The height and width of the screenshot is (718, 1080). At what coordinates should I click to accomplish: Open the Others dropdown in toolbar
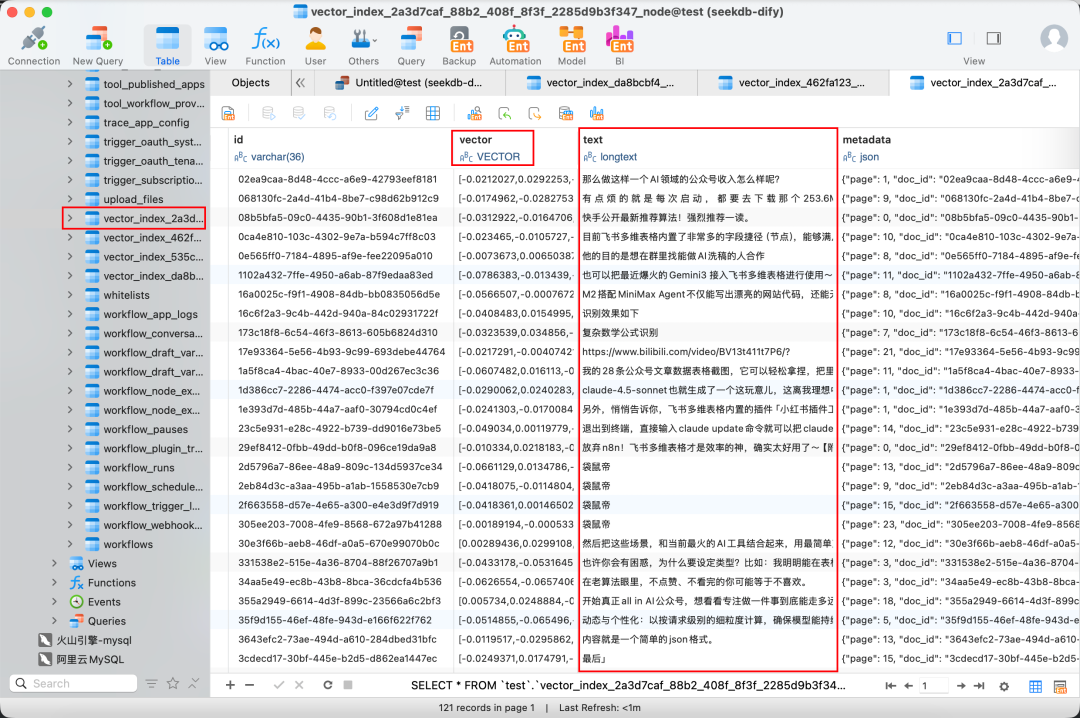click(363, 45)
